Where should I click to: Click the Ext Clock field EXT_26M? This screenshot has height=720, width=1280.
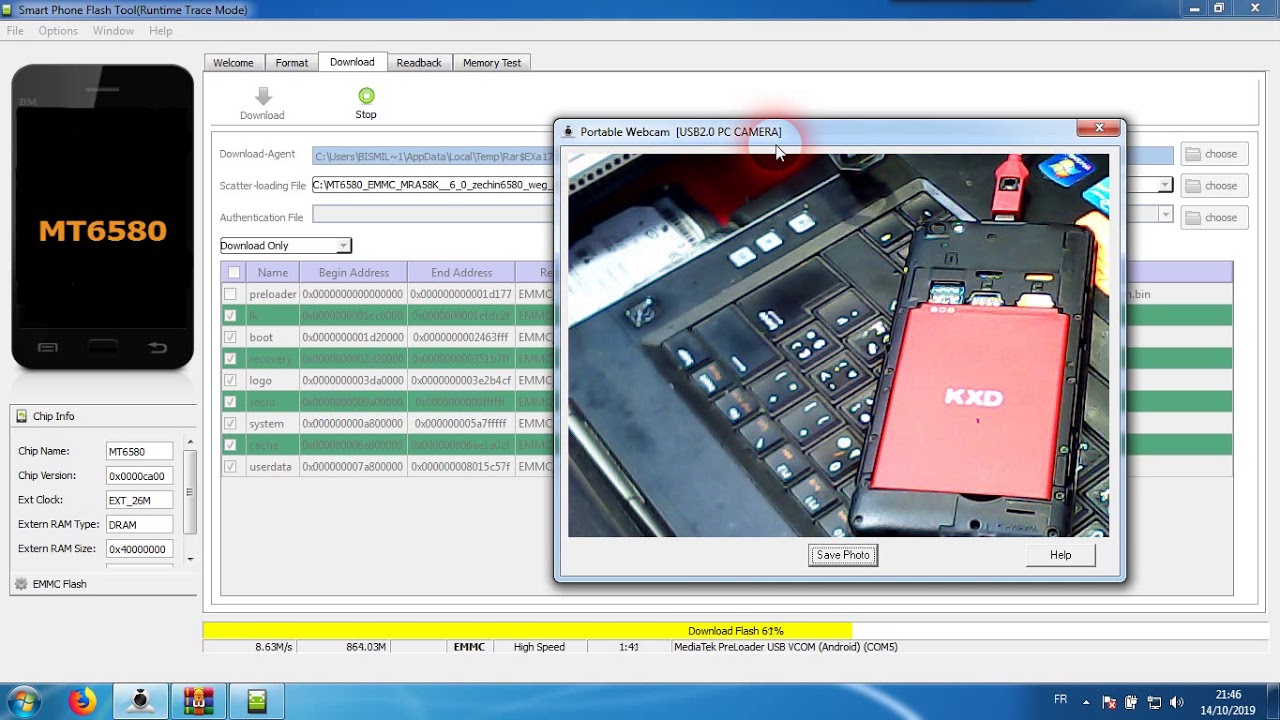click(x=140, y=500)
